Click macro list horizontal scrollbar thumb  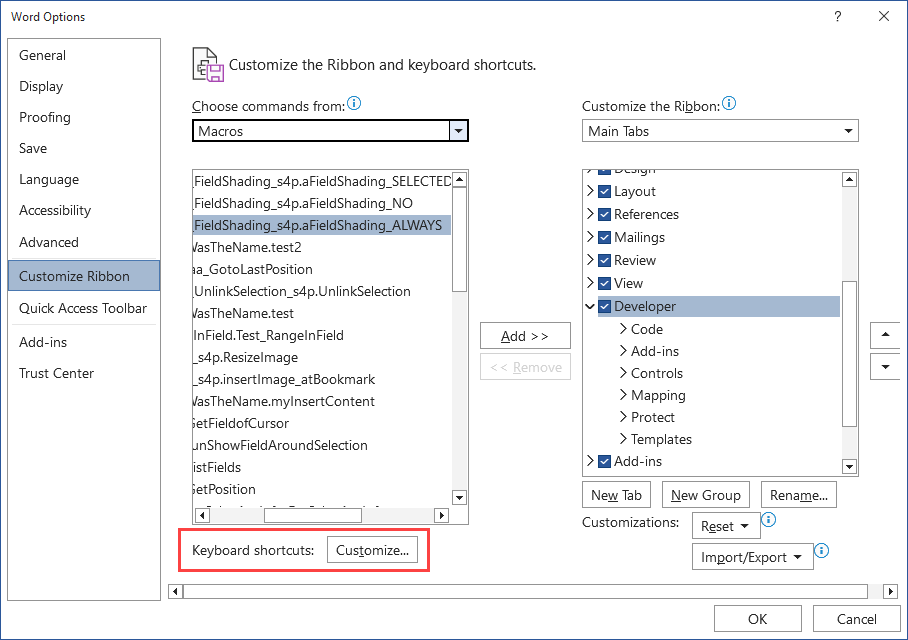313,515
